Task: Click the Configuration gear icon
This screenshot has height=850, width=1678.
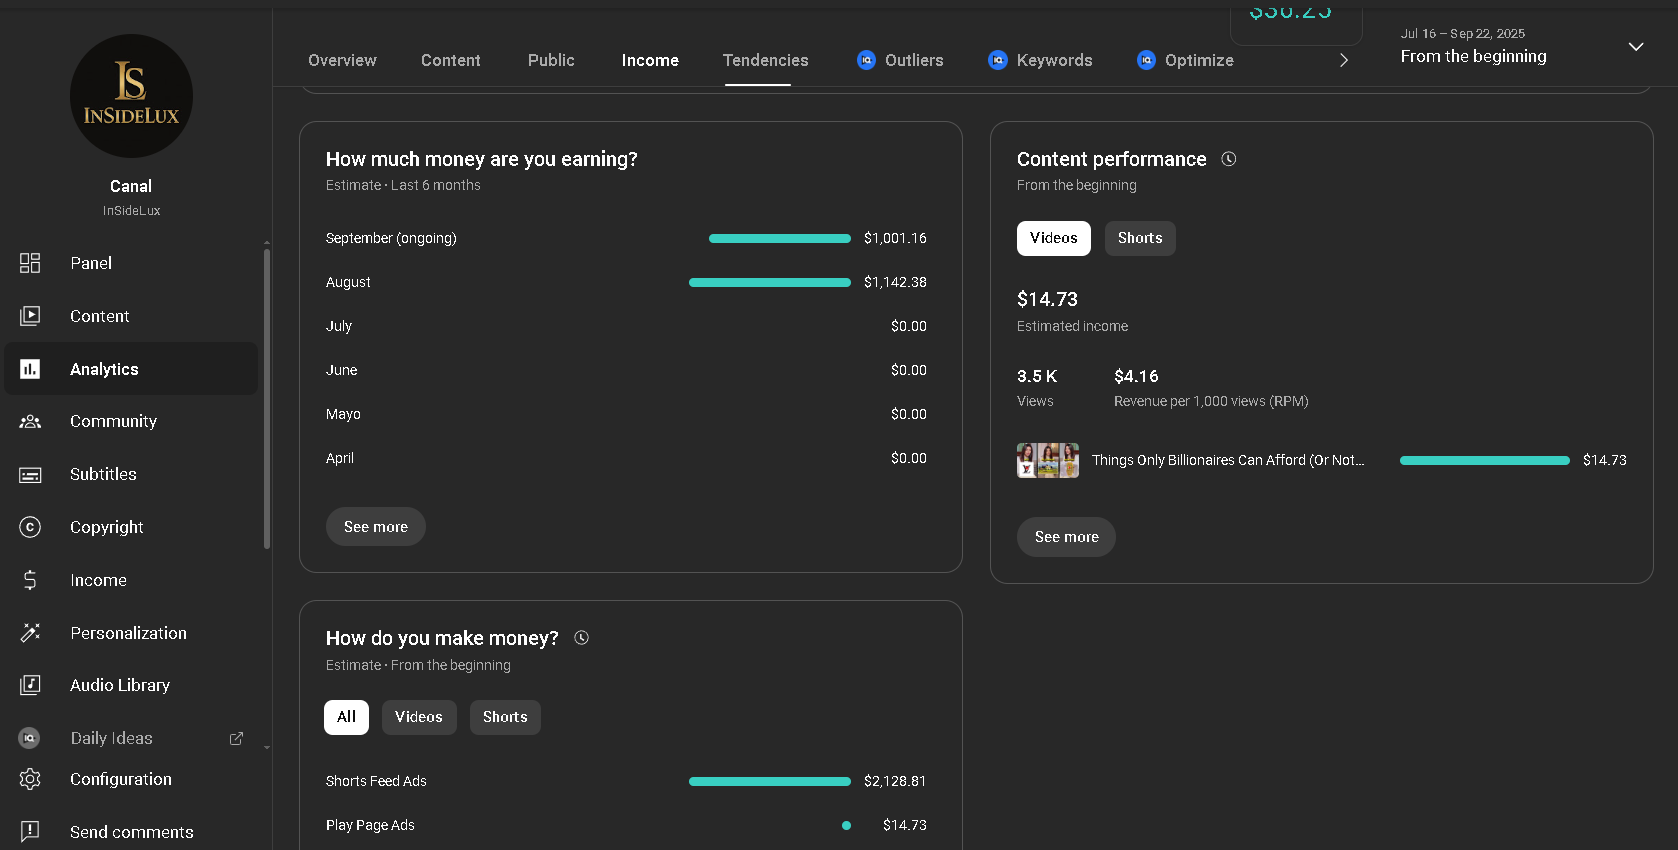Action: click(30, 779)
